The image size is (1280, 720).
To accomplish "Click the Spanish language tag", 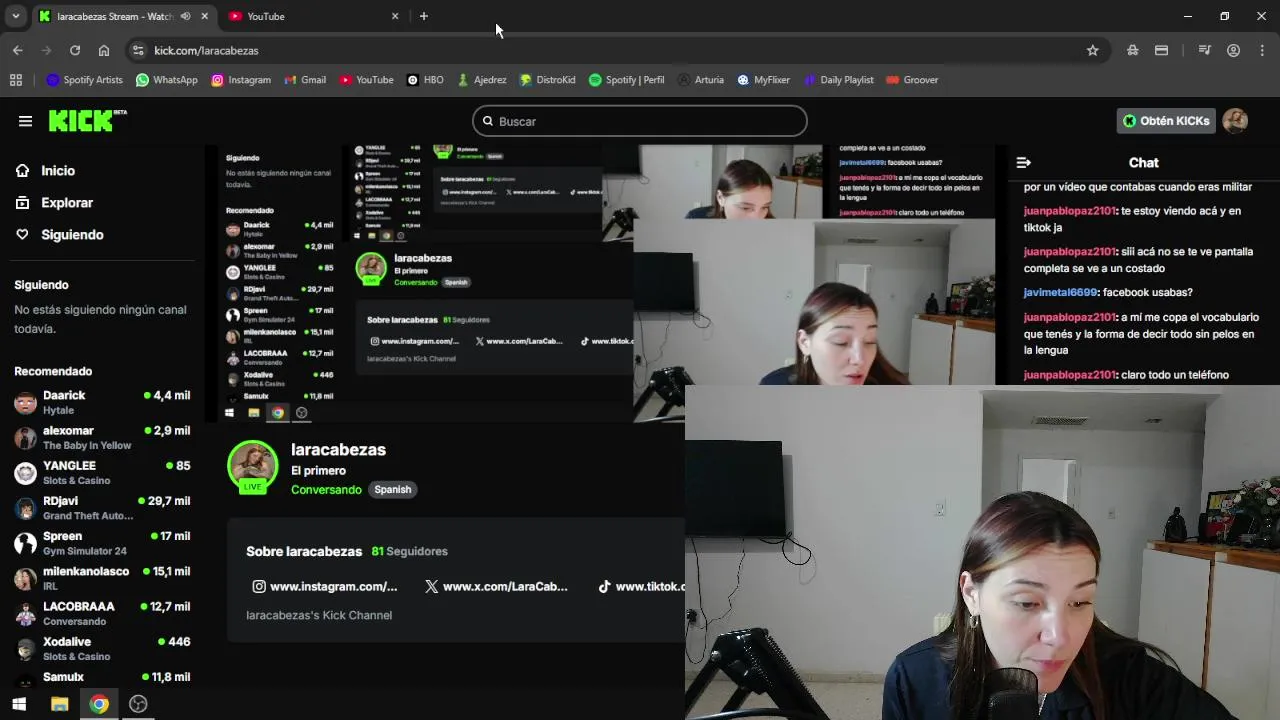I will point(392,490).
